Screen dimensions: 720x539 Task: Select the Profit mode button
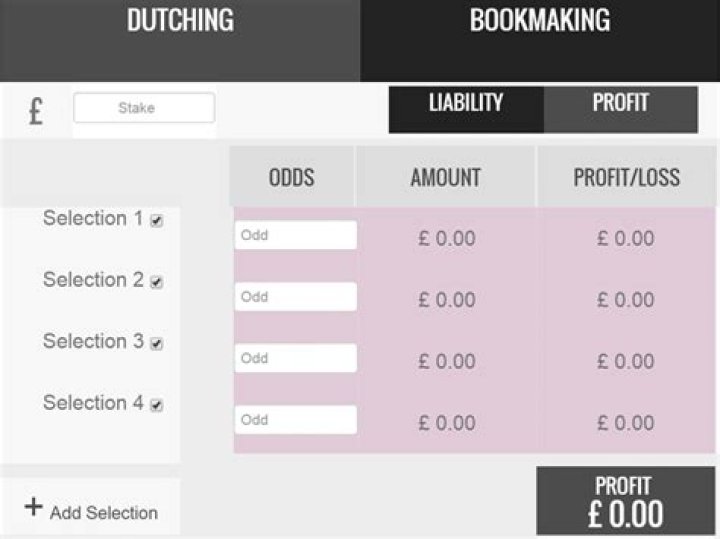coord(621,103)
